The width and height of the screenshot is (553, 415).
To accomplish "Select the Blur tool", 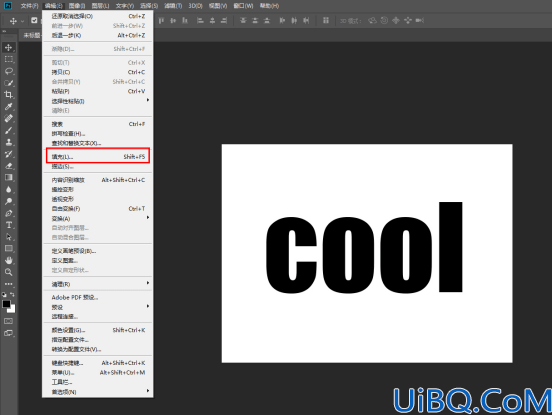I will (9, 190).
